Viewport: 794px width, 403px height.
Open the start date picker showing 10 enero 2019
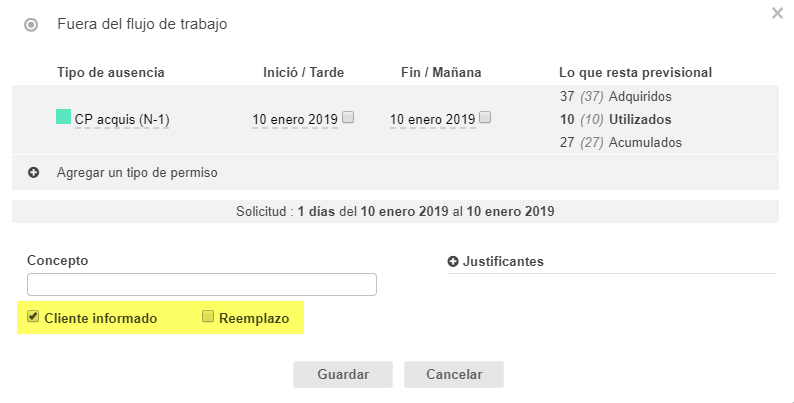tap(294, 120)
